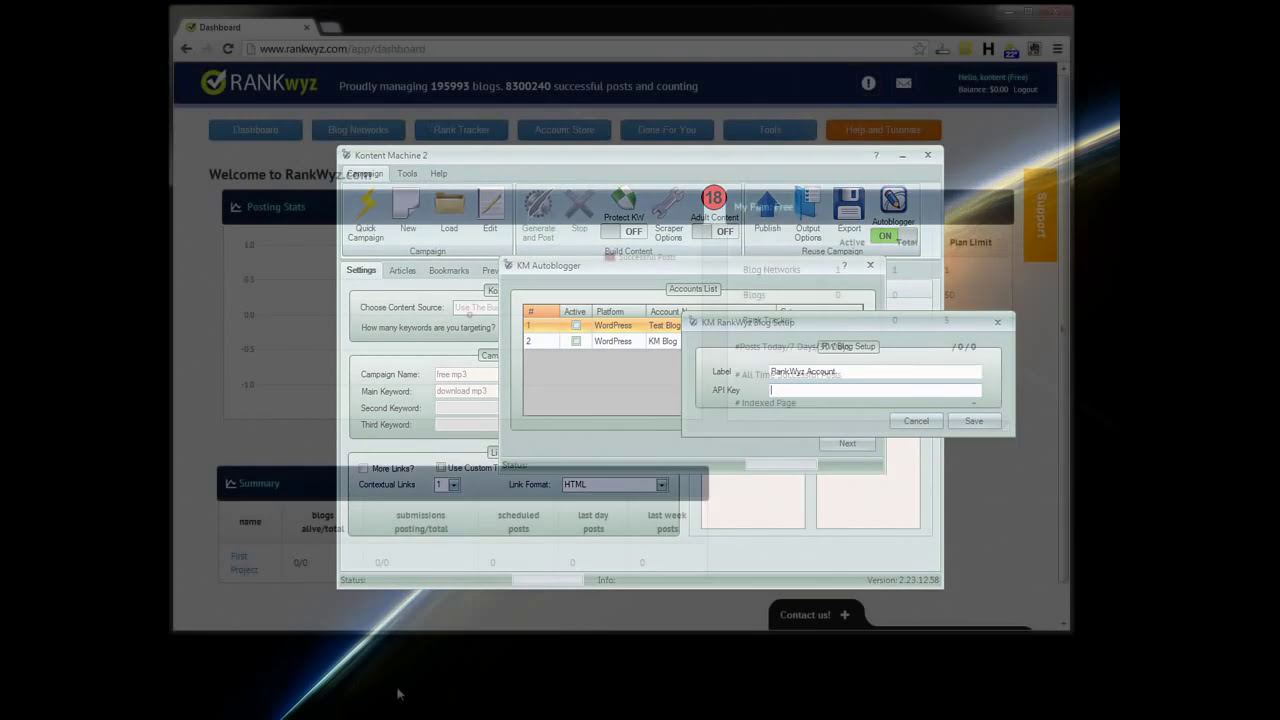The height and width of the screenshot is (720, 1280).
Task: Open the Choose Content Source dropdown
Action: [x=476, y=308]
